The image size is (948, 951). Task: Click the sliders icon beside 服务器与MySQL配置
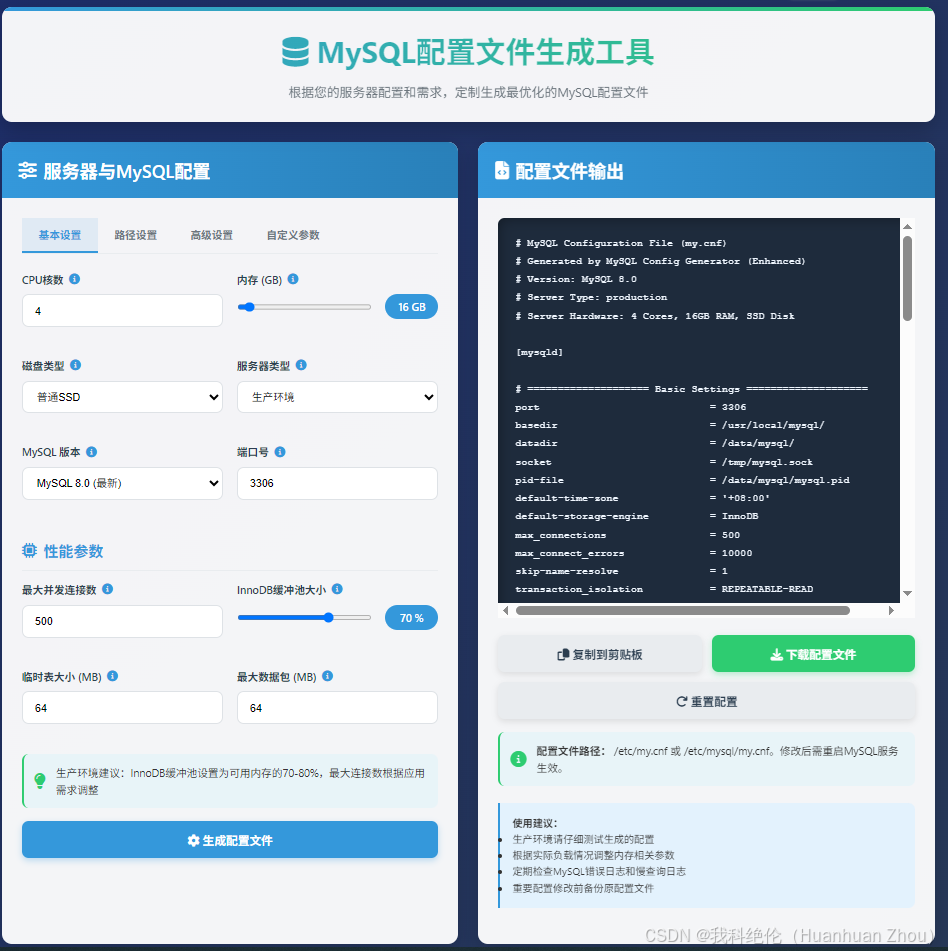28,169
